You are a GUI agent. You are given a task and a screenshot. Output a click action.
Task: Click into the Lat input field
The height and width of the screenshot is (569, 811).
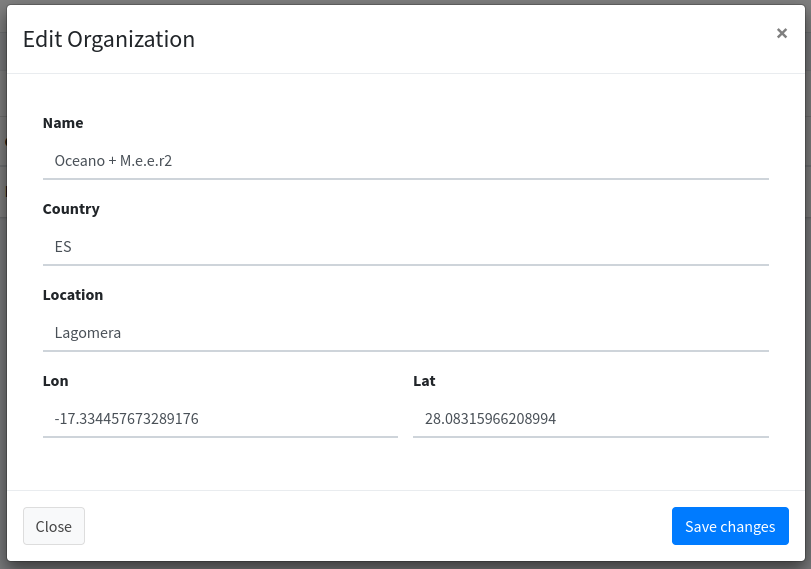[x=590, y=418]
